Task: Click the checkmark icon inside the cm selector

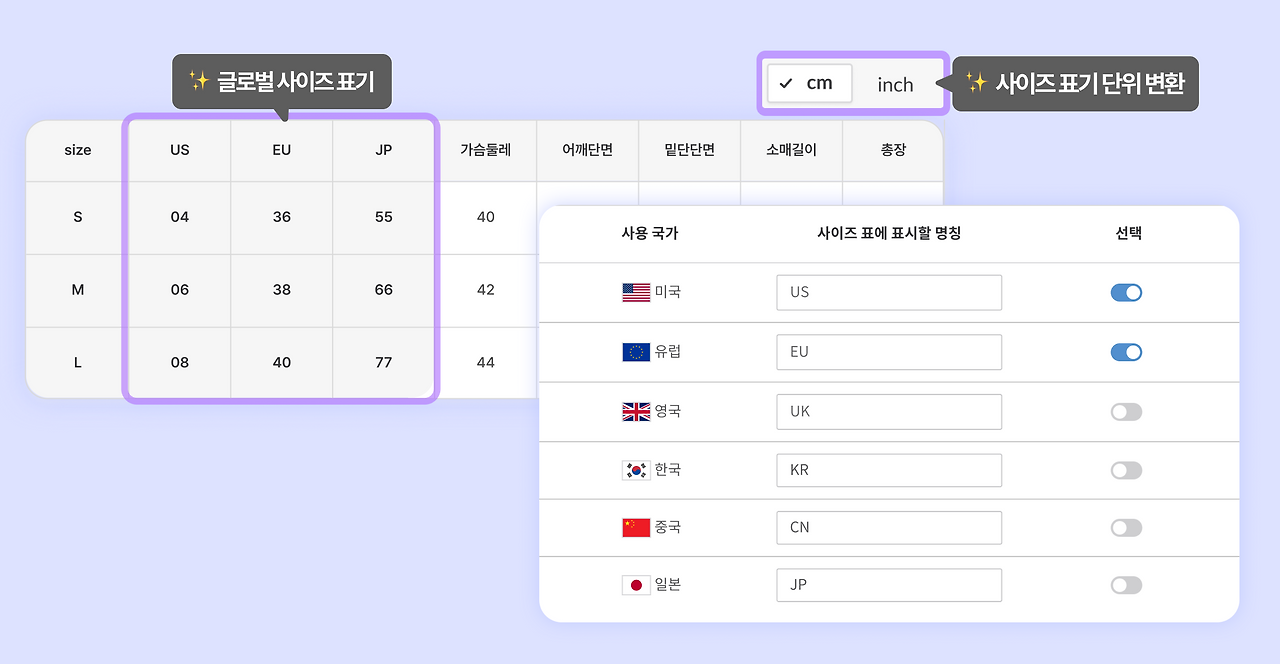Action: pos(787,84)
